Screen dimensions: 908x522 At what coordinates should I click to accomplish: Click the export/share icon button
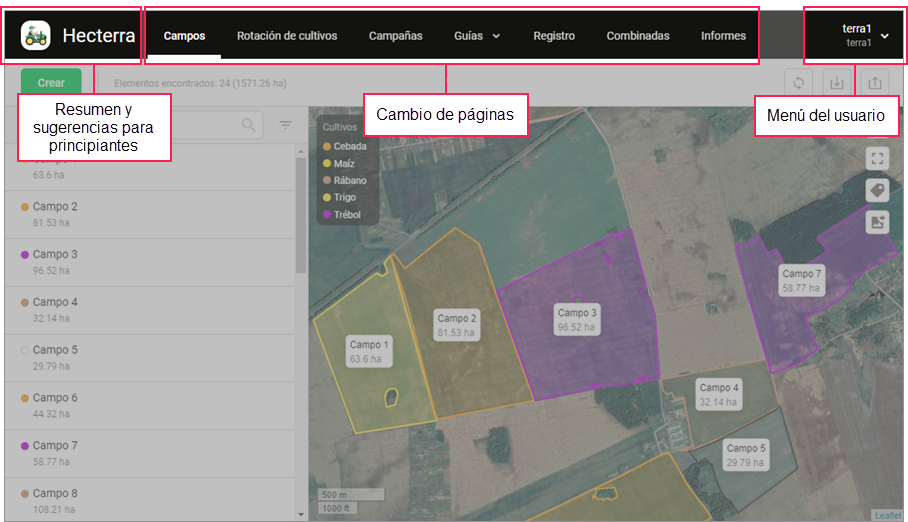pyautogui.click(x=875, y=83)
